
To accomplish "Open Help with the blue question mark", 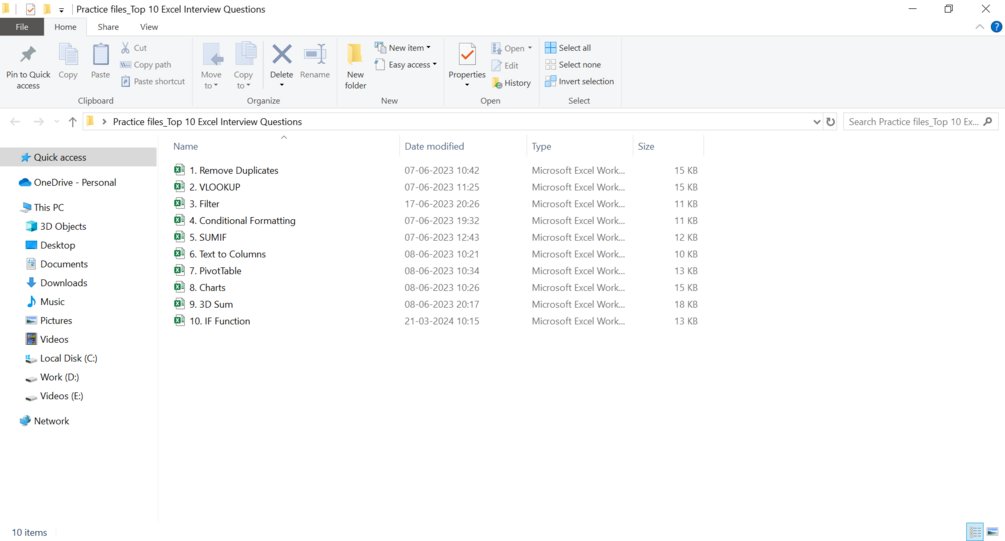I will (x=996, y=27).
